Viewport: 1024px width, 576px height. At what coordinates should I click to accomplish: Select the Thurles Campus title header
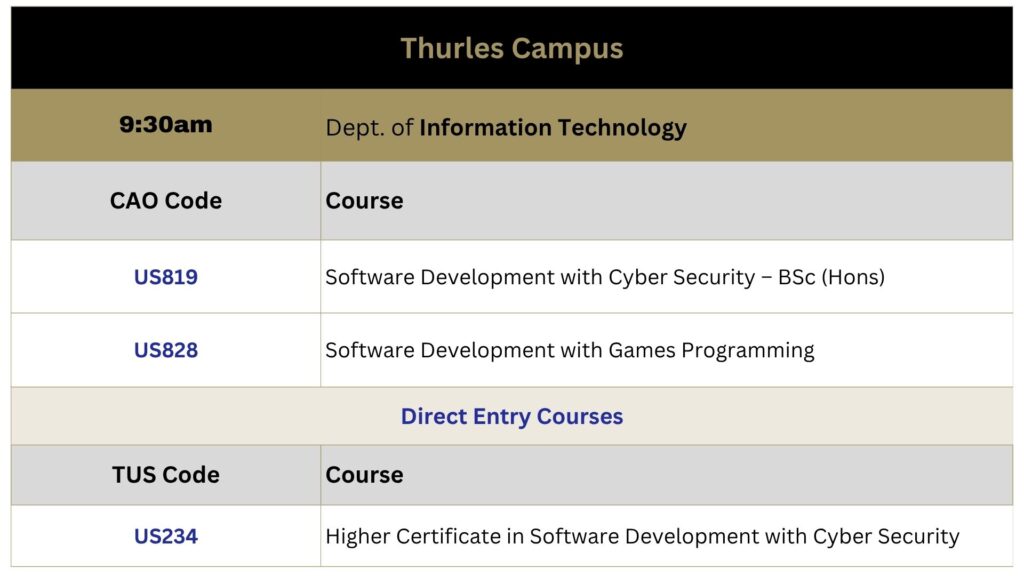tap(512, 48)
